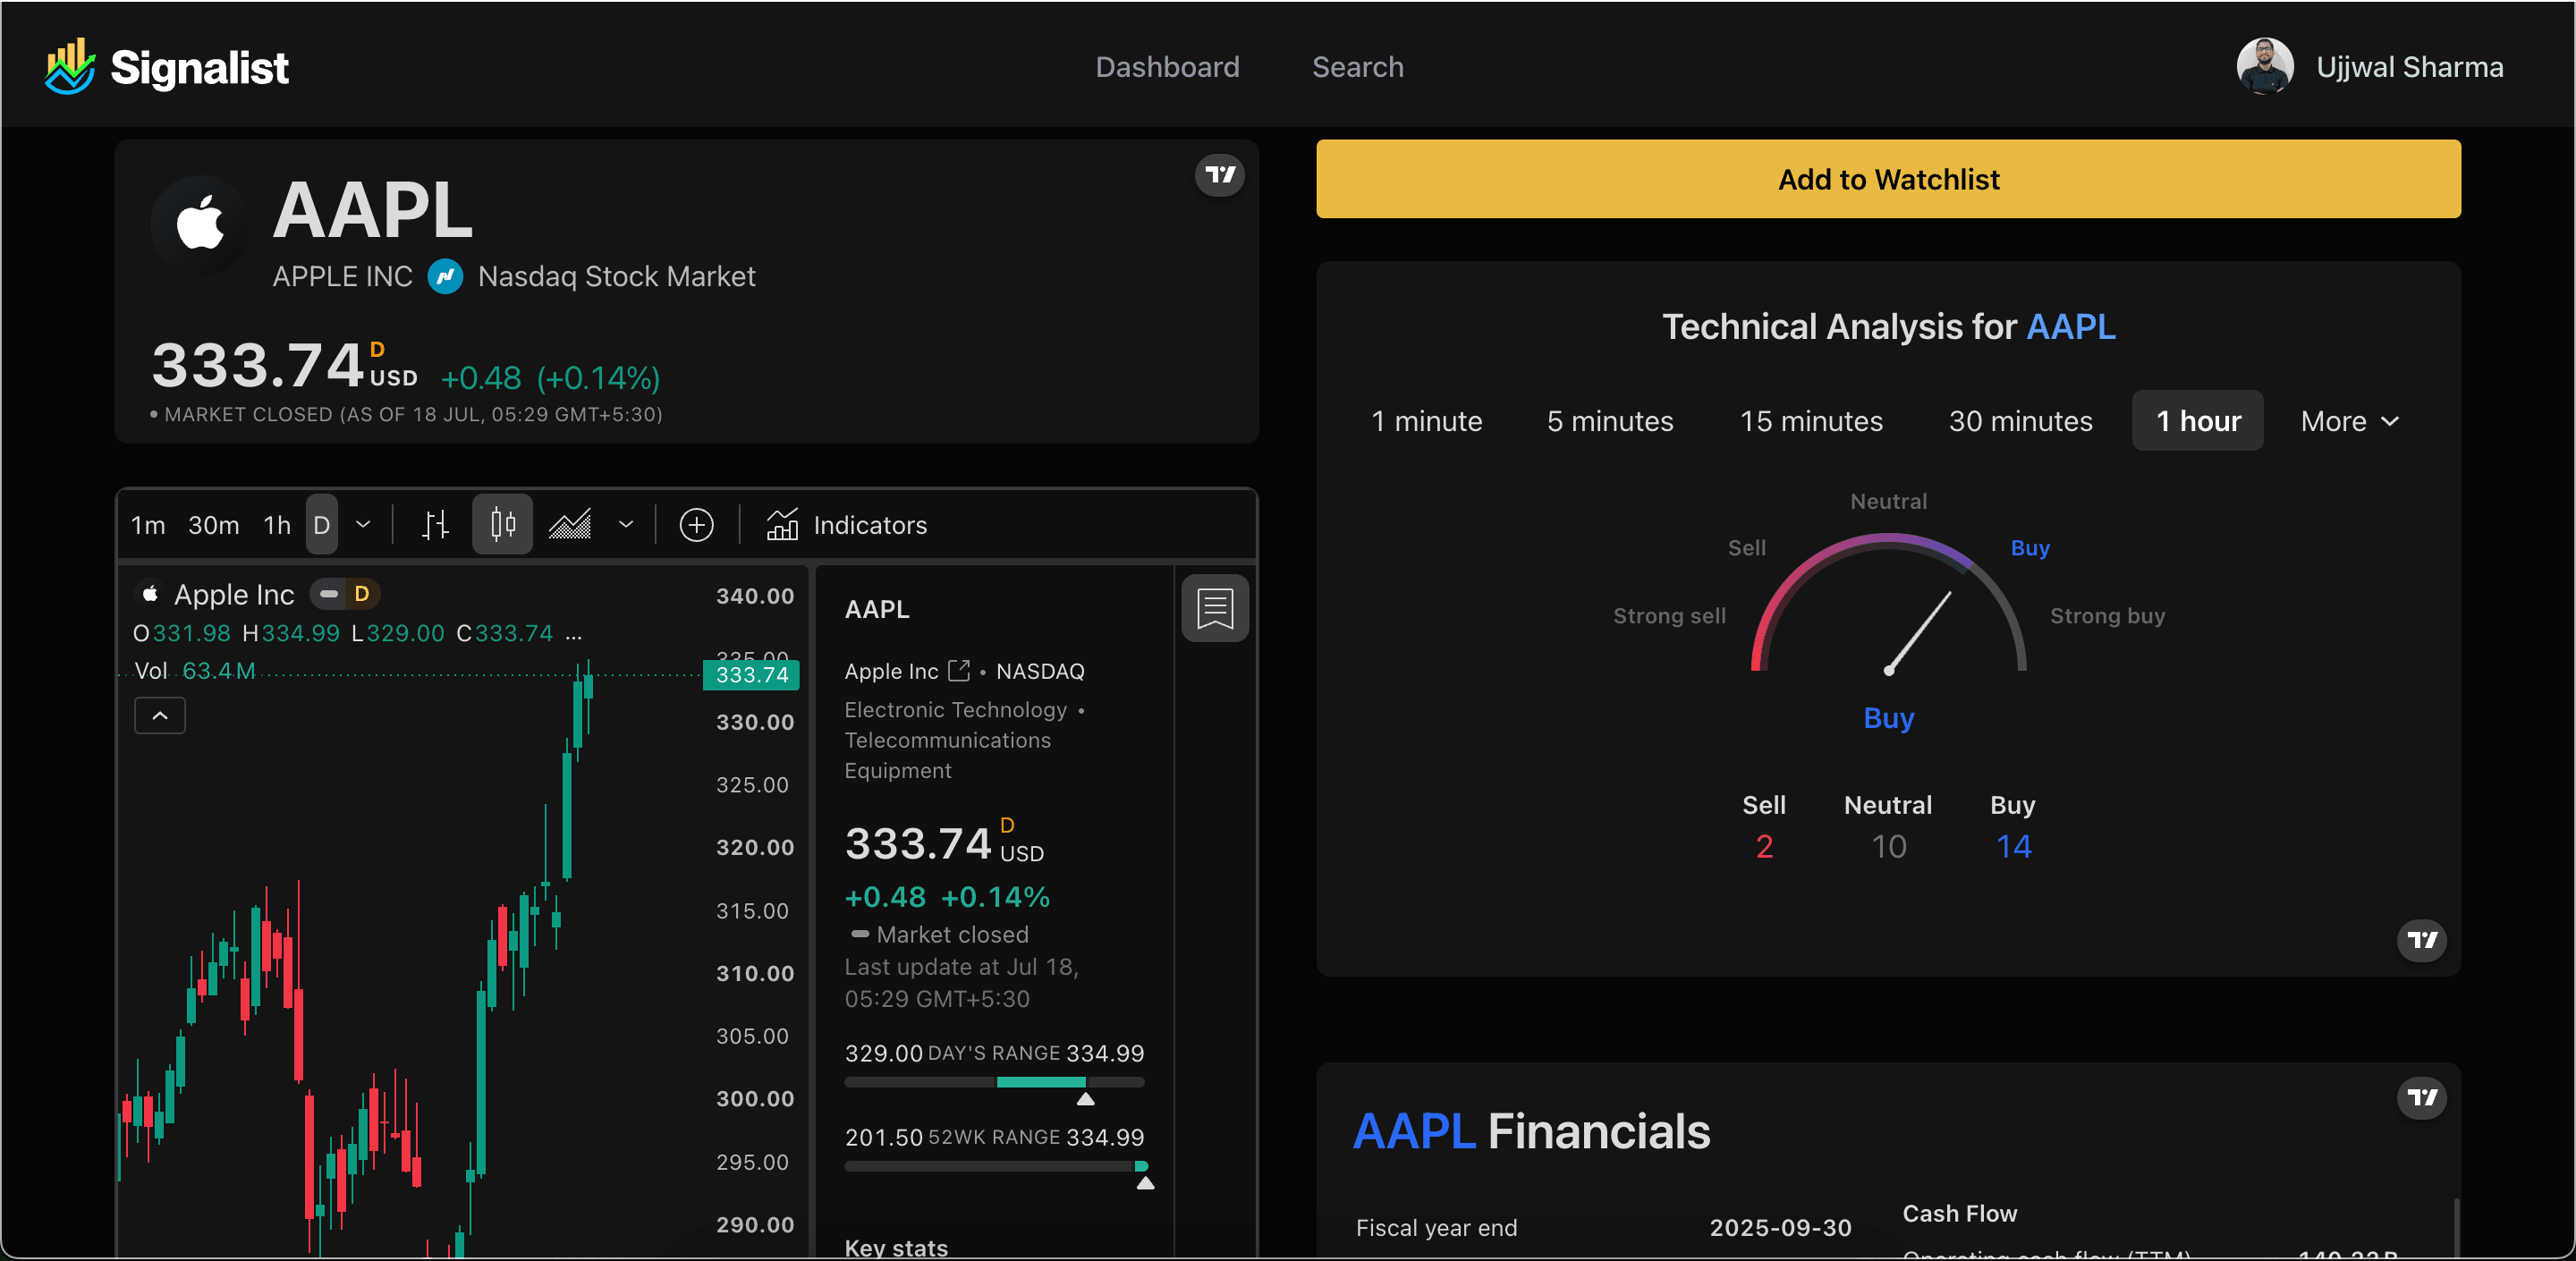This screenshot has height=1261, width=2576.
Task: Click the Cash Flow section heading
Action: (x=1959, y=1213)
